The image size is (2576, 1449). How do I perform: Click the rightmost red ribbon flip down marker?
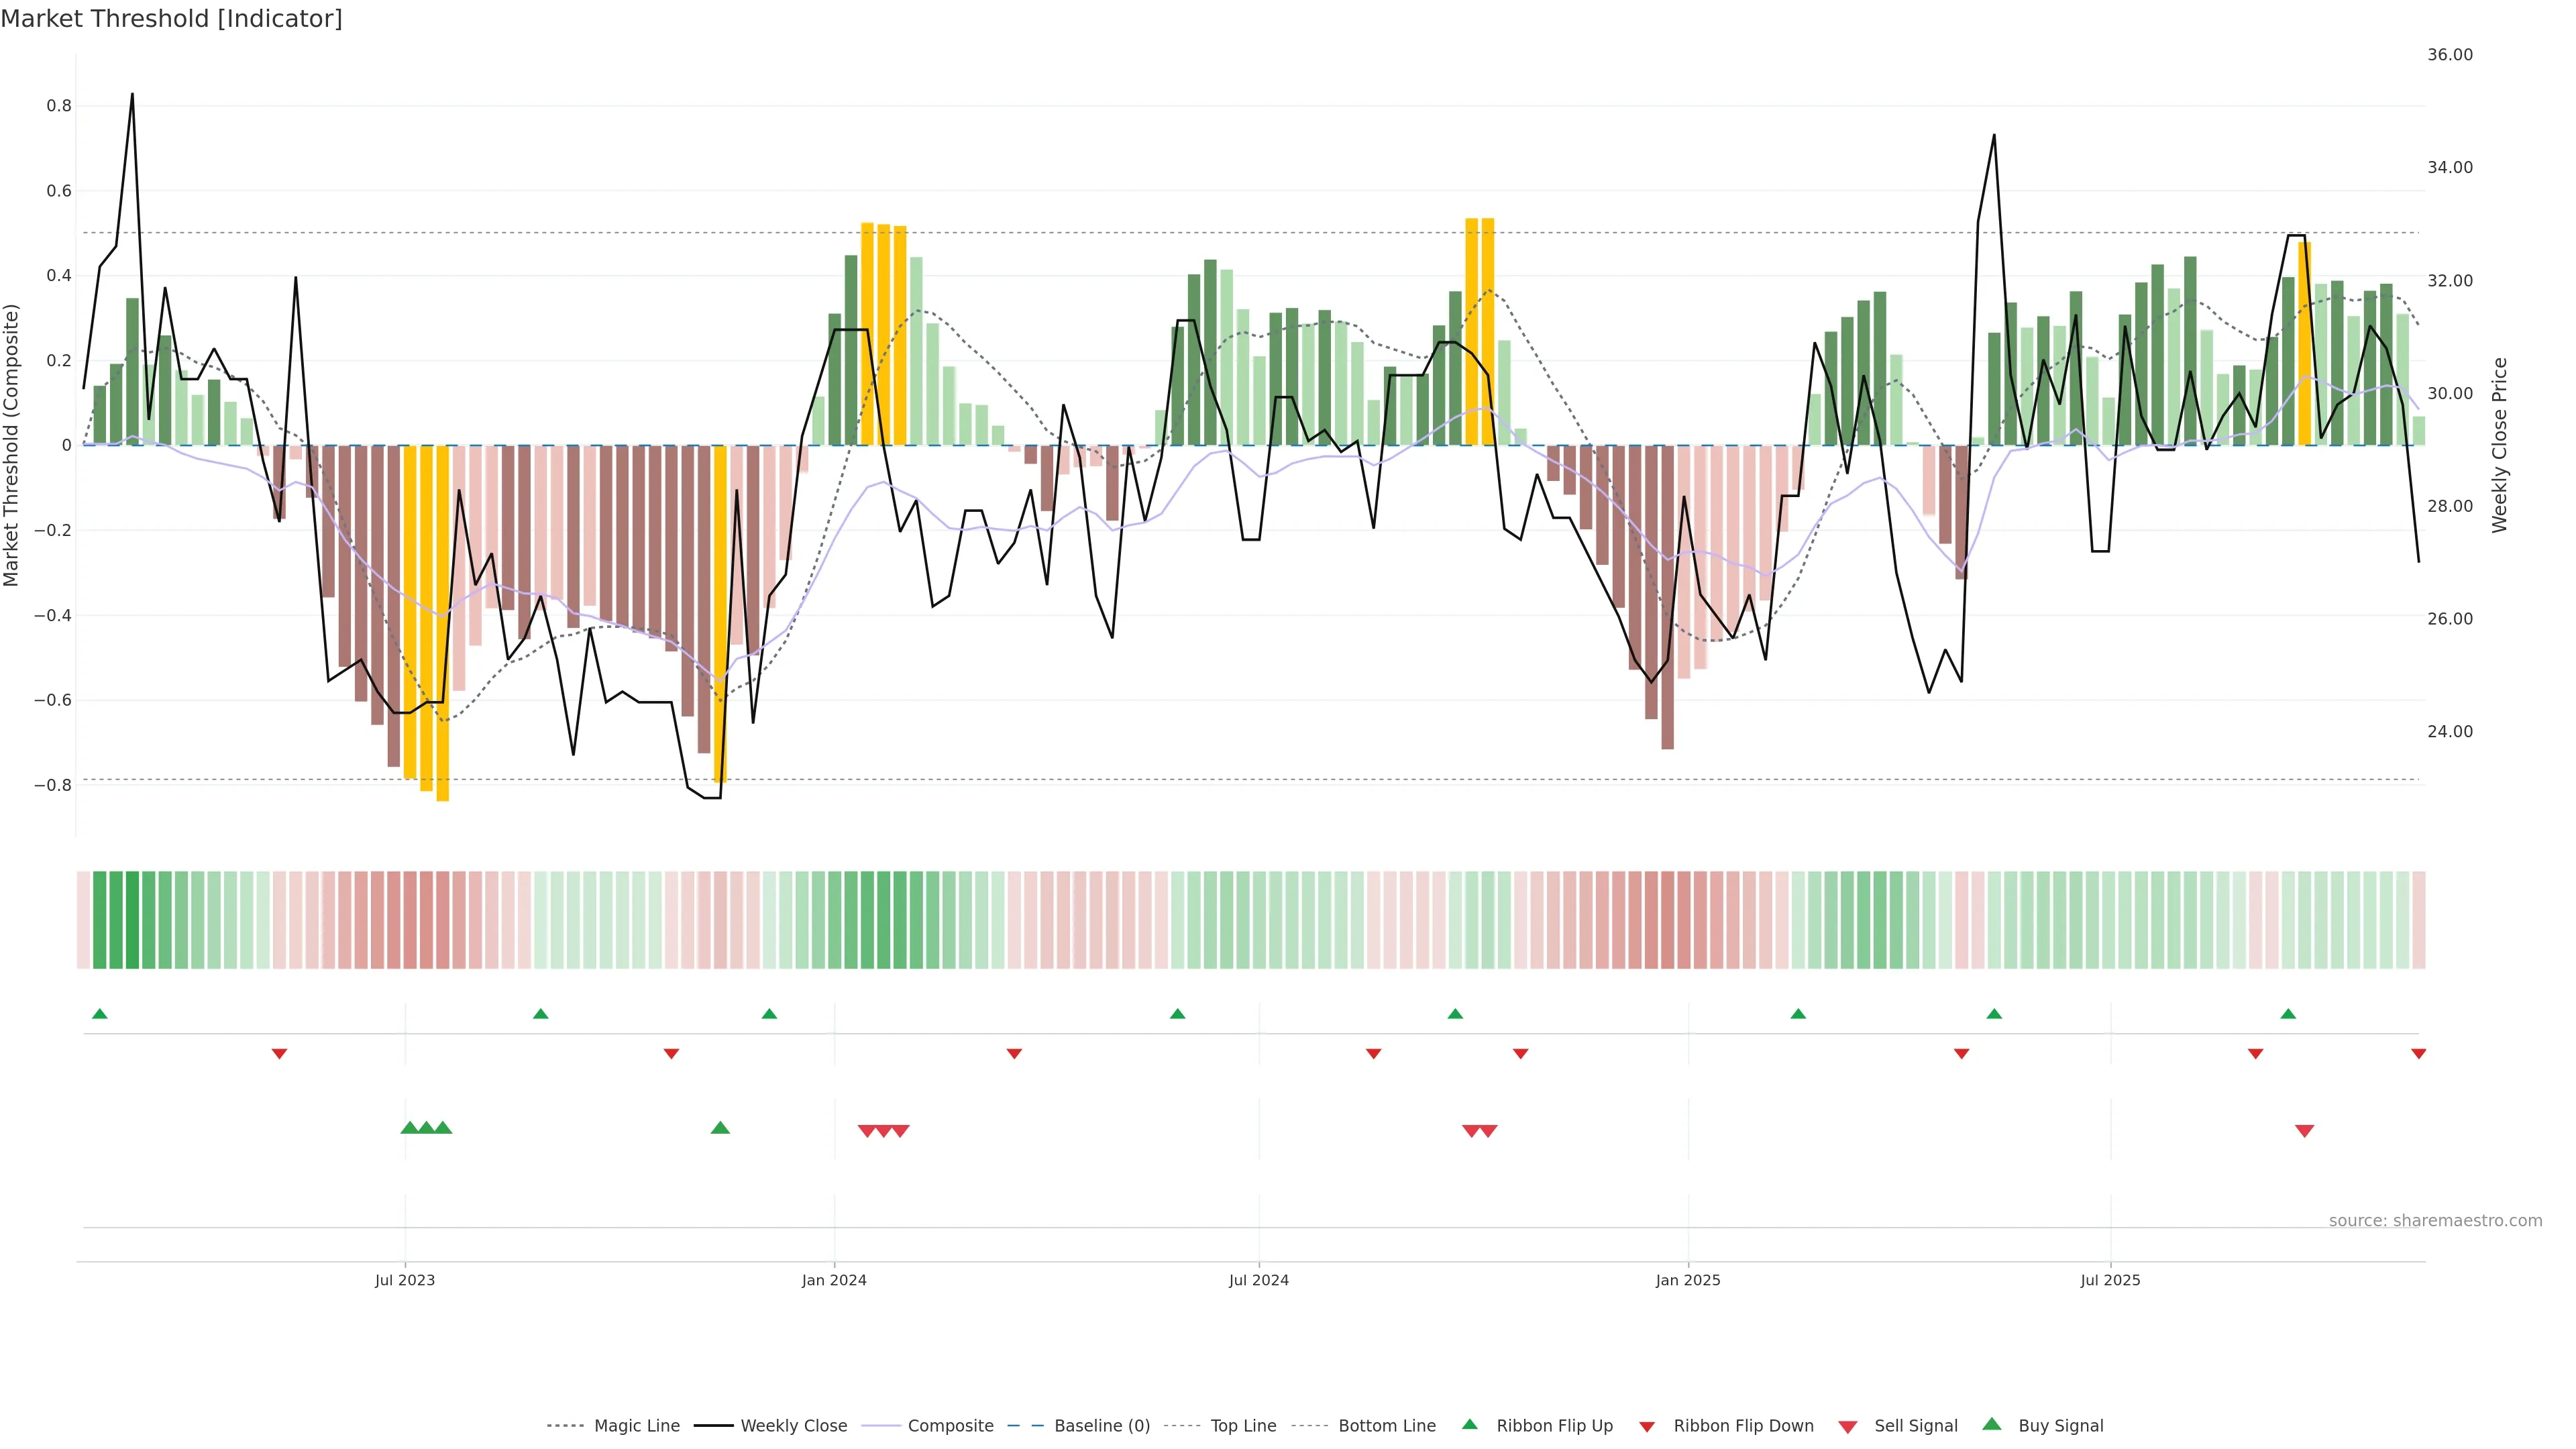2418,1054
